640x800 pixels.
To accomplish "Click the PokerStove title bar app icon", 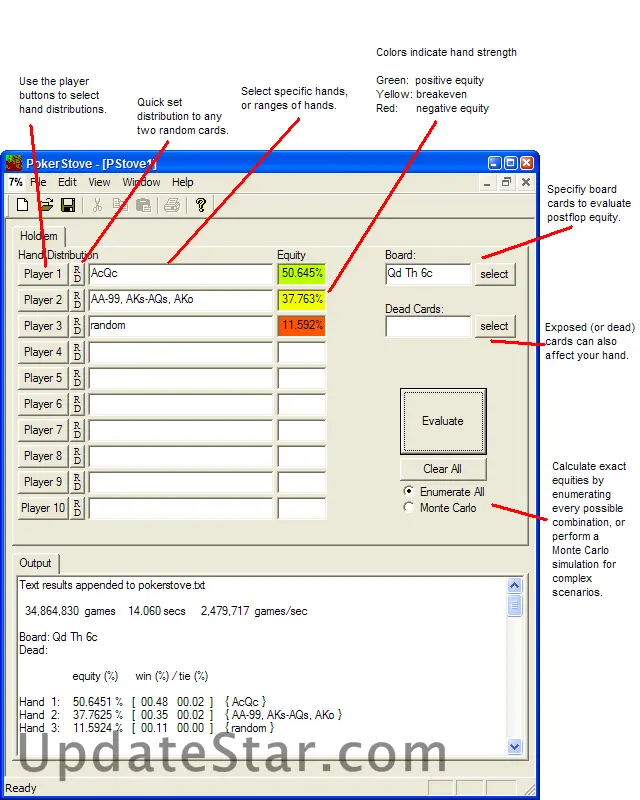I will [14, 163].
